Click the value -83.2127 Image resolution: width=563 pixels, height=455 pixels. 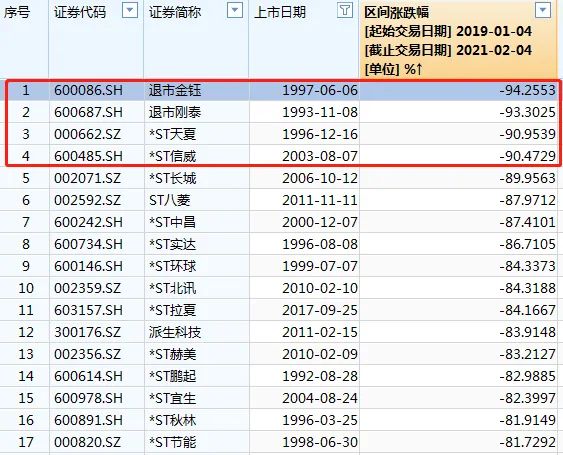coord(527,354)
